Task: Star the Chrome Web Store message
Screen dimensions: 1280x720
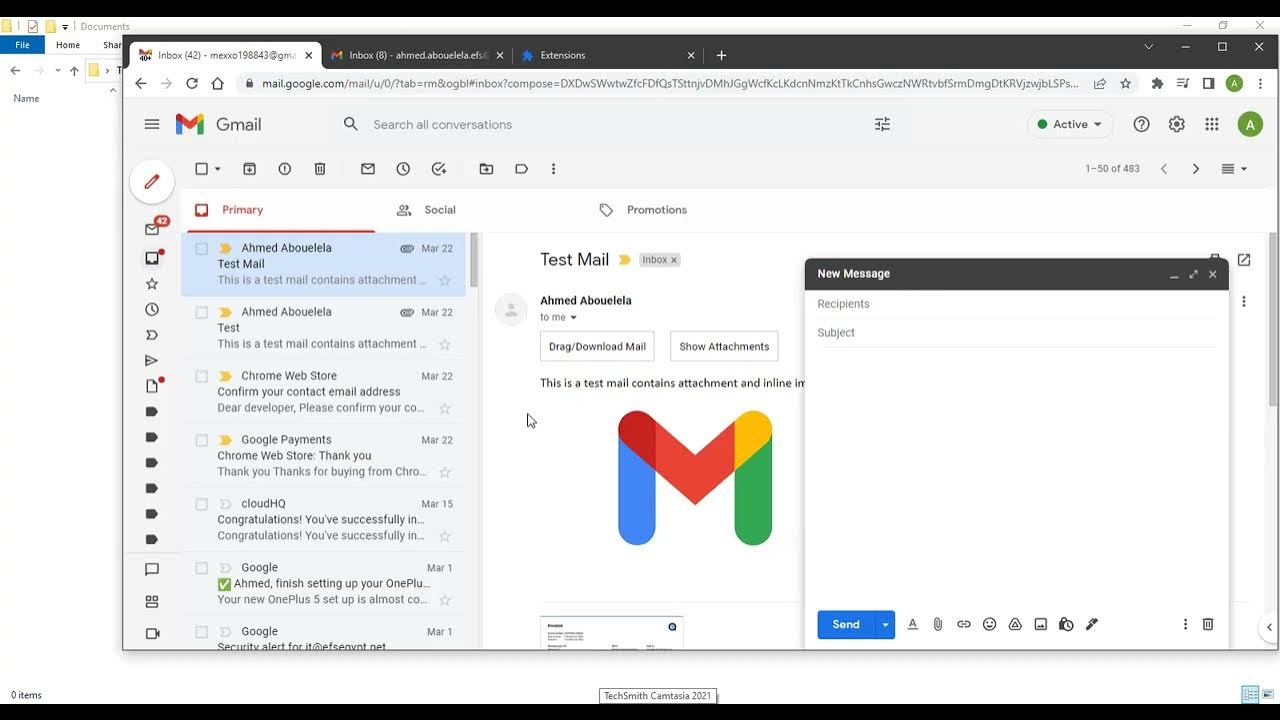Action: pos(445,408)
